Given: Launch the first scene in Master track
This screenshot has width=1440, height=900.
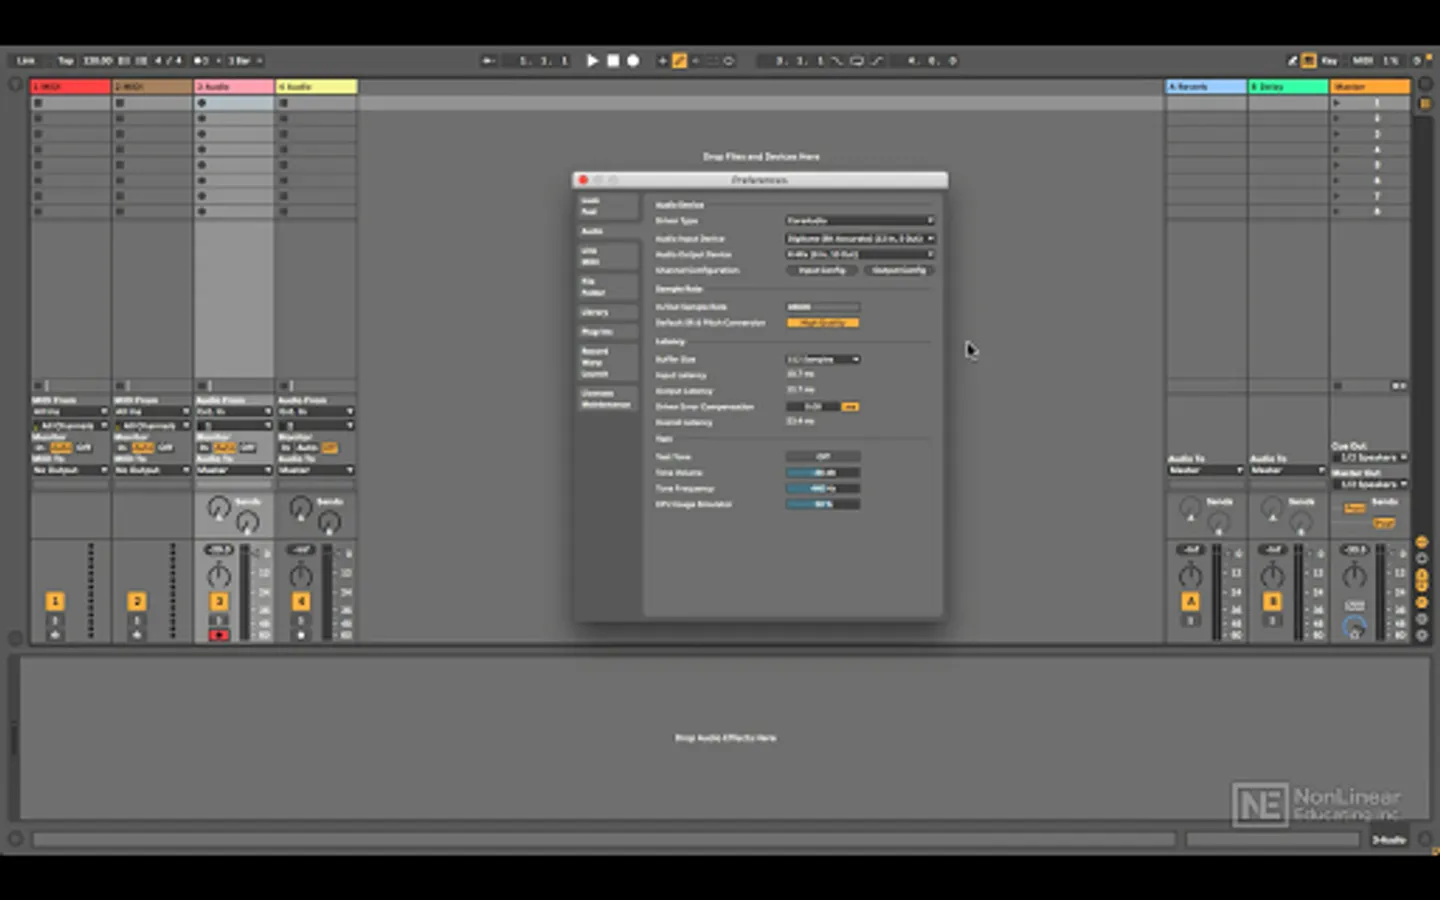Looking at the screenshot, I should [x=1337, y=103].
